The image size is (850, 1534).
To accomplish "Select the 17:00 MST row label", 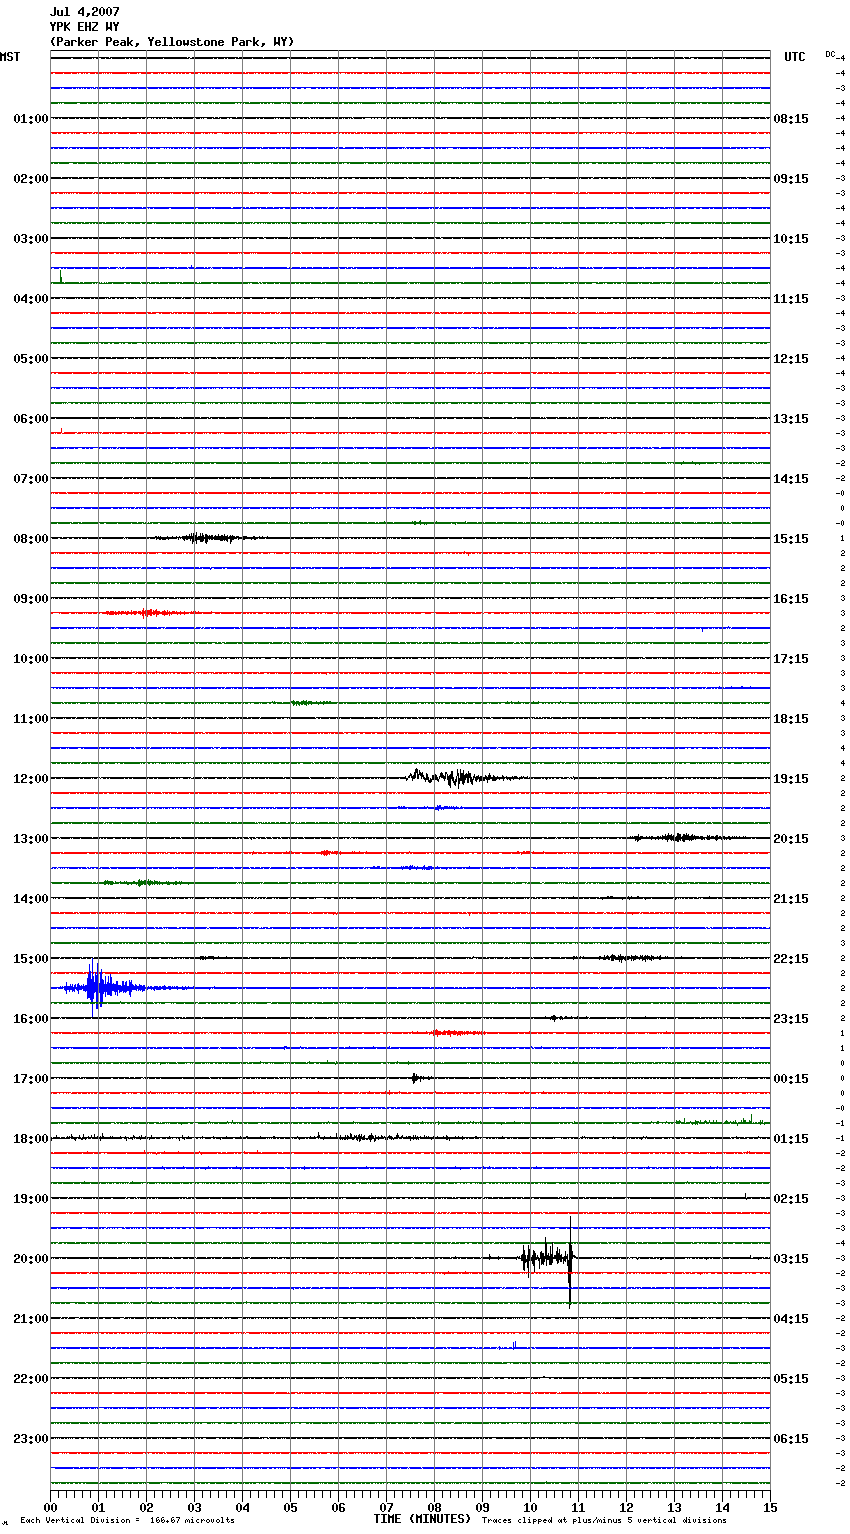I will 31,1079.
